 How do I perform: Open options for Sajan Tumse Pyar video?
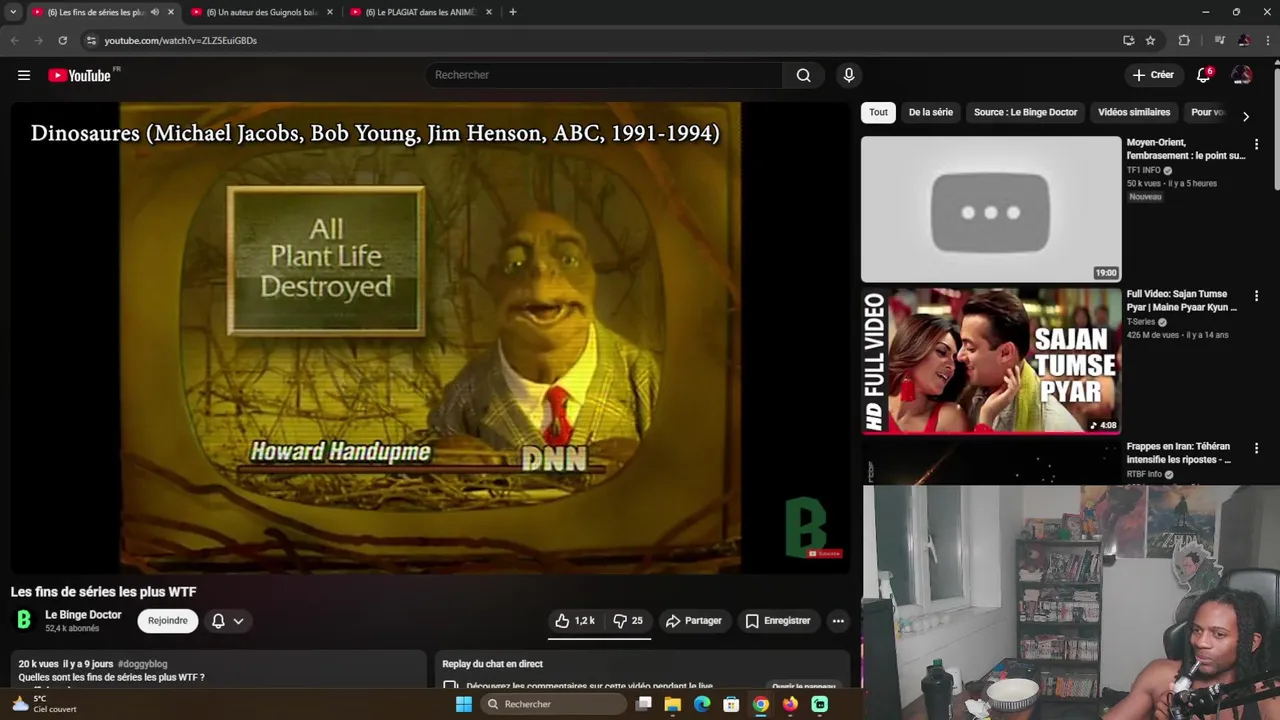pos(1256,296)
